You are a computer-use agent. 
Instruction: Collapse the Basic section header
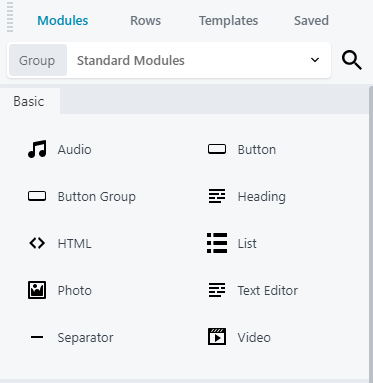pyautogui.click(x=29, y=101)
